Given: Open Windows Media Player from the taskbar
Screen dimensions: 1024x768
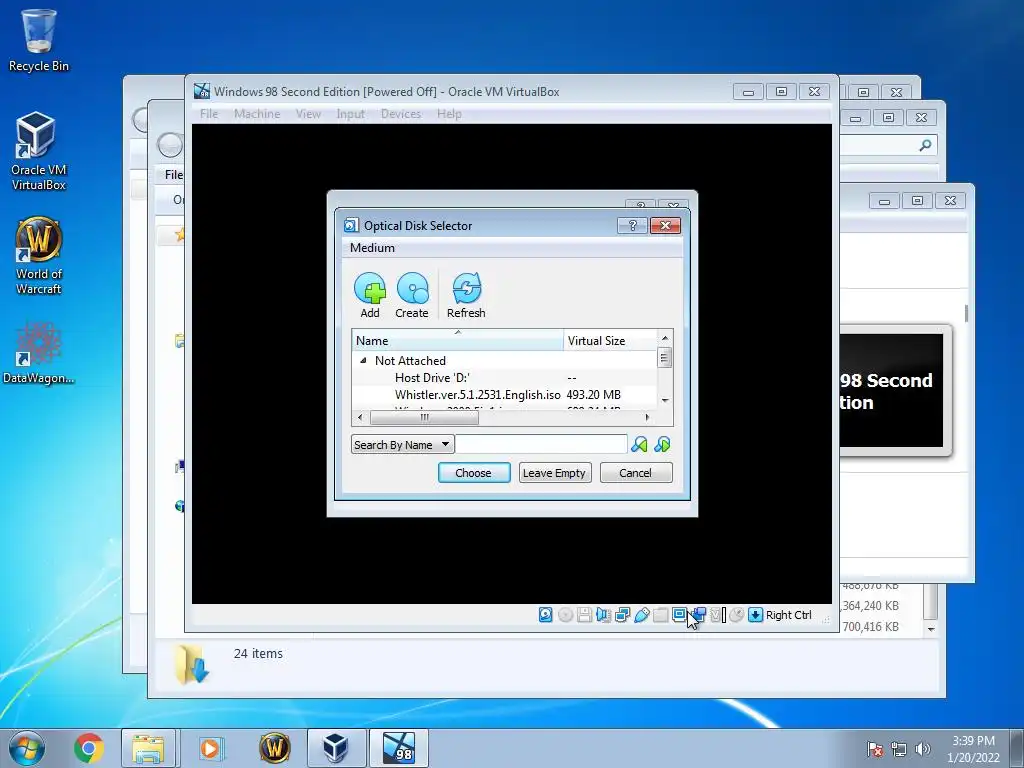Looking at the screenshot, I should coord(210,748).
